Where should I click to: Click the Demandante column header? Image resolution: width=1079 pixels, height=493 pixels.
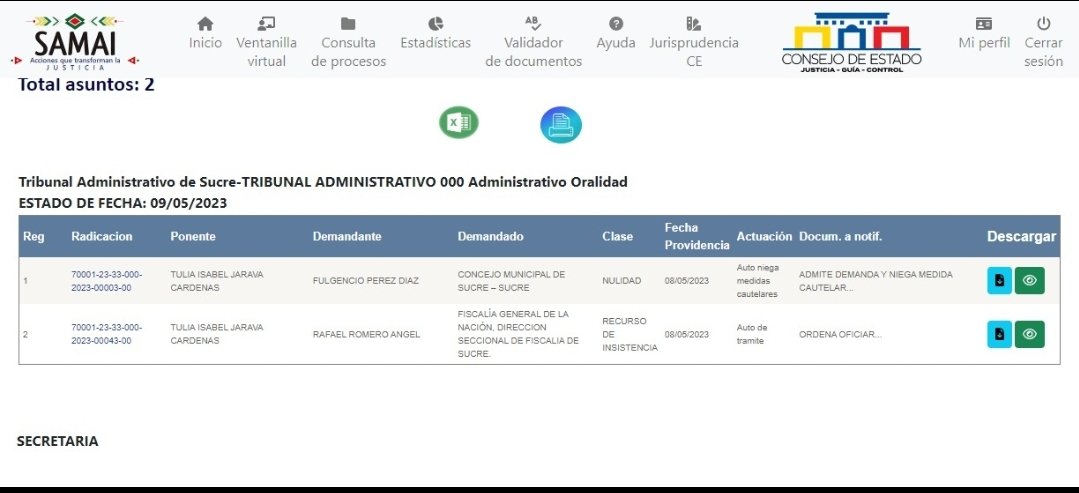(347, 236)
